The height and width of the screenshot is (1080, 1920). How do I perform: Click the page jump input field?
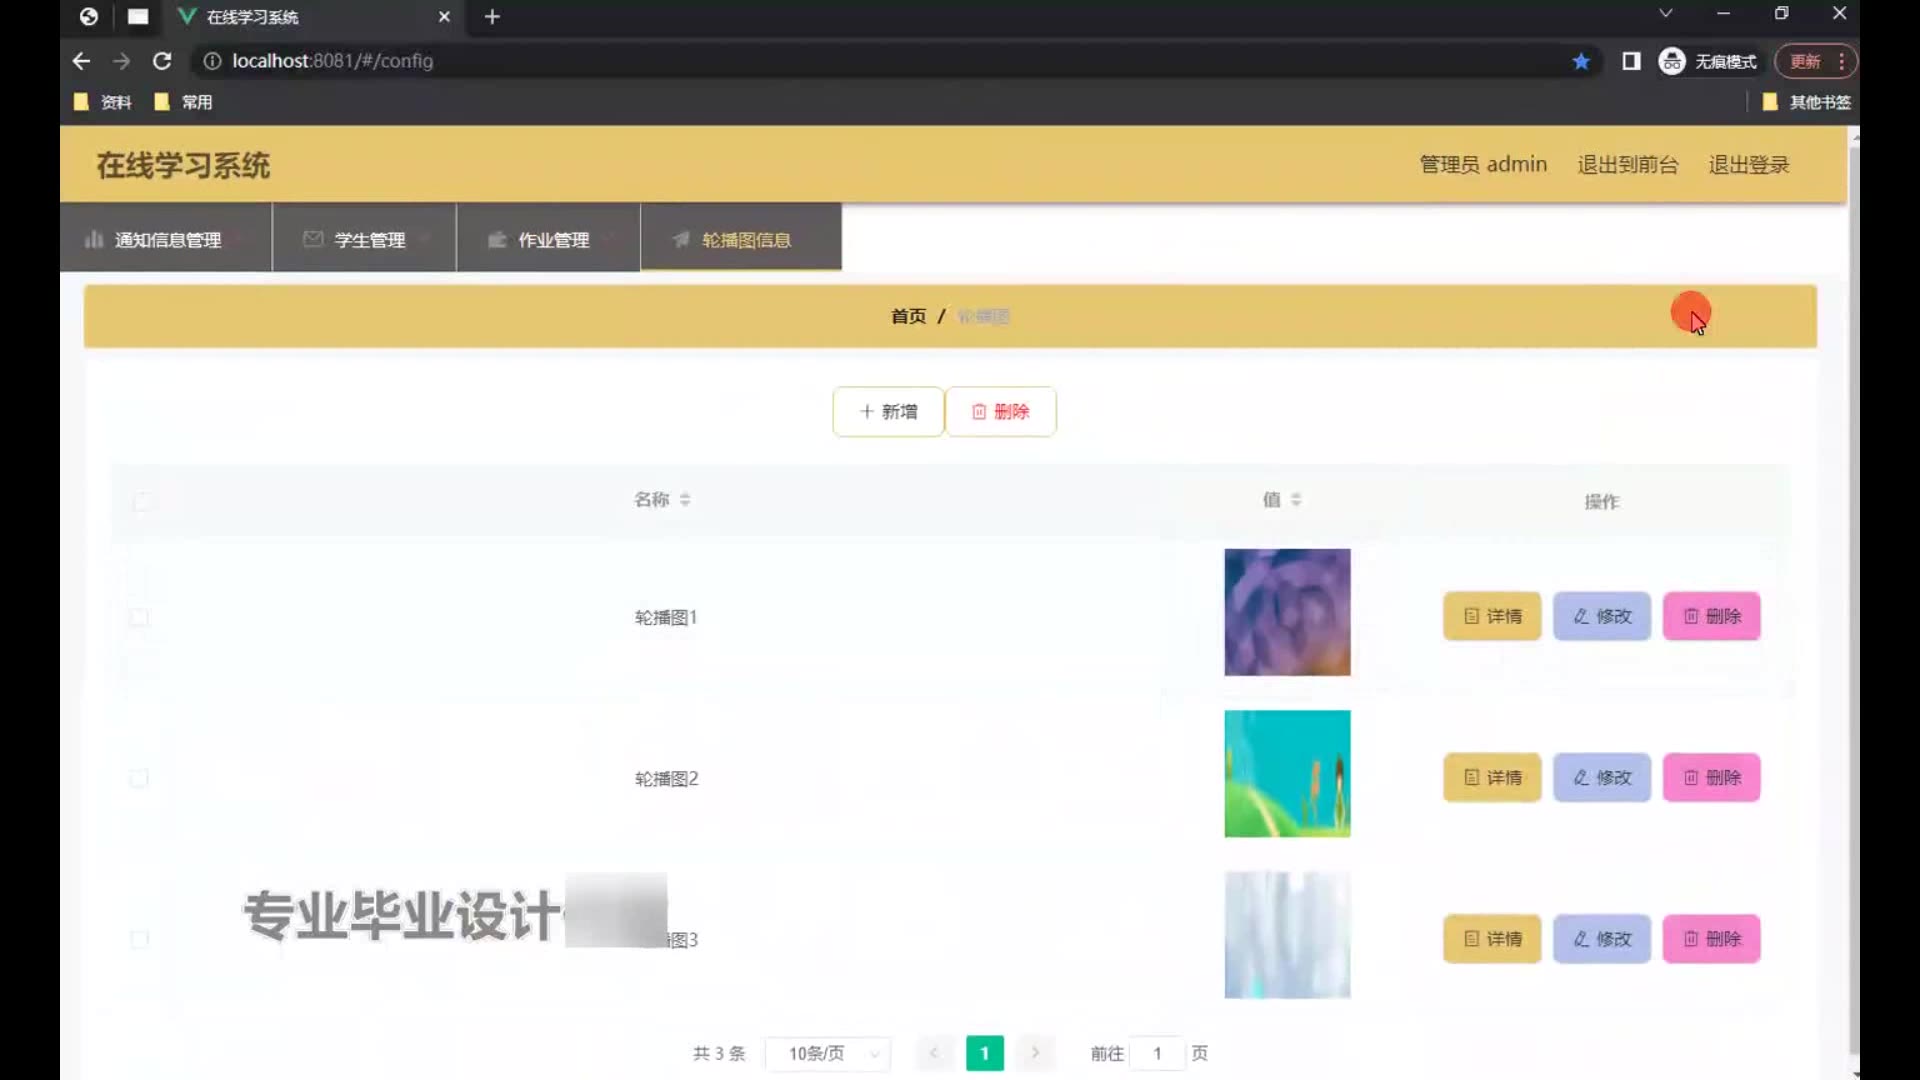point(1157,1053)
